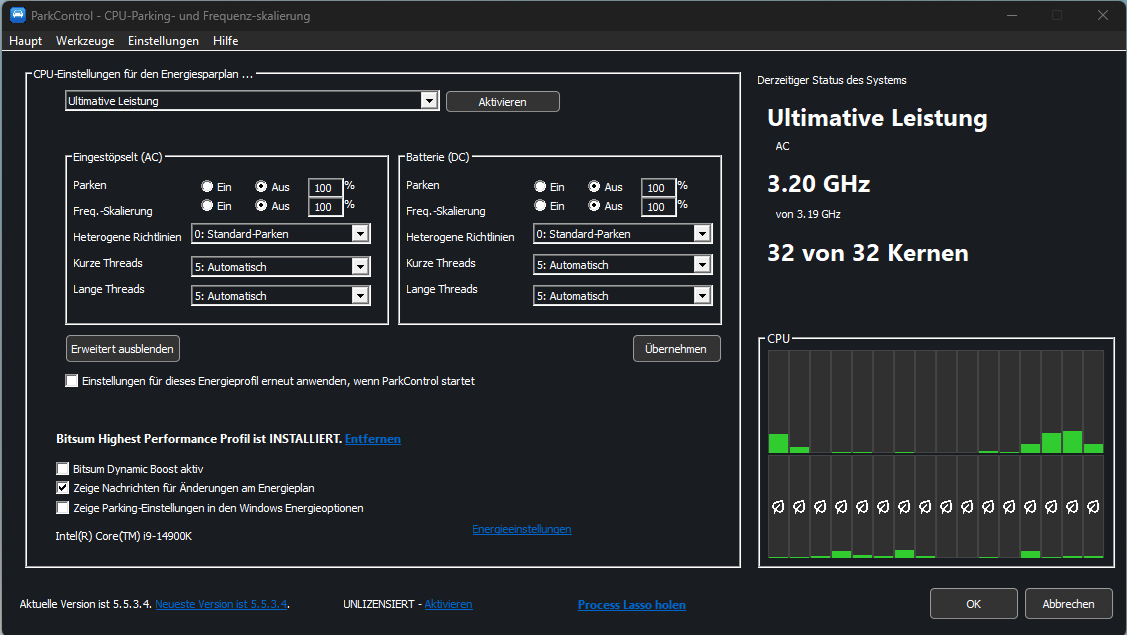Image resolution: width=1127 pixels, height=635 pixels.
Task: Close the ParkControl window
Action: (1103, 15)
